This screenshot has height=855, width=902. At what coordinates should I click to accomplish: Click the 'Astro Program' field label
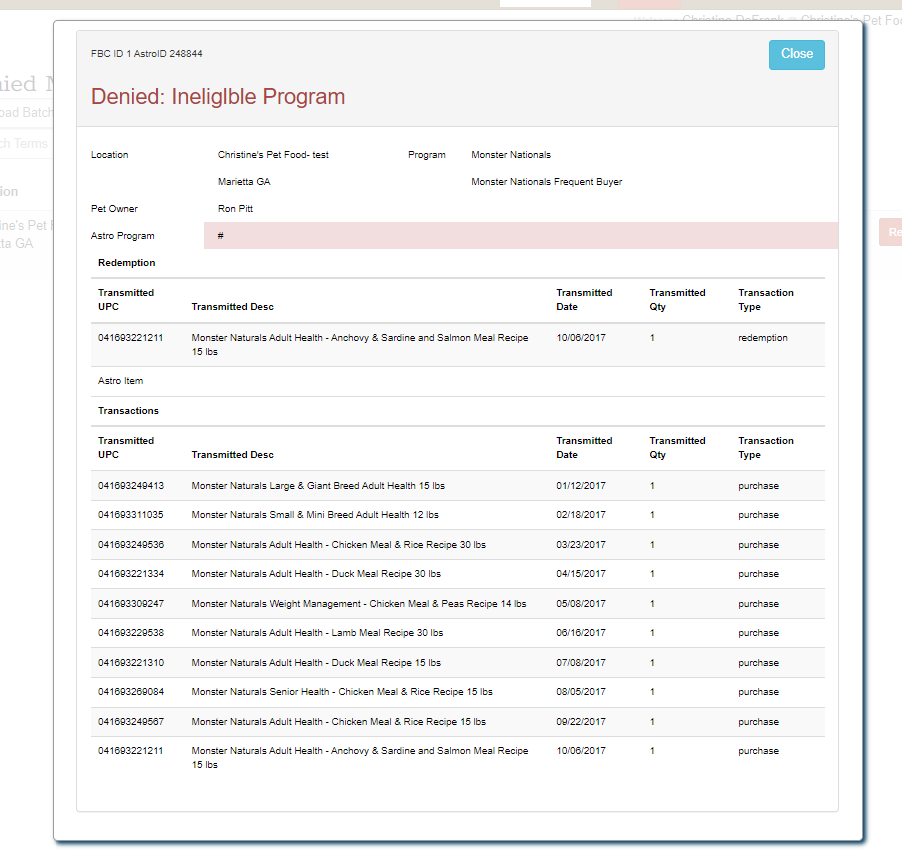coord(123,236)
